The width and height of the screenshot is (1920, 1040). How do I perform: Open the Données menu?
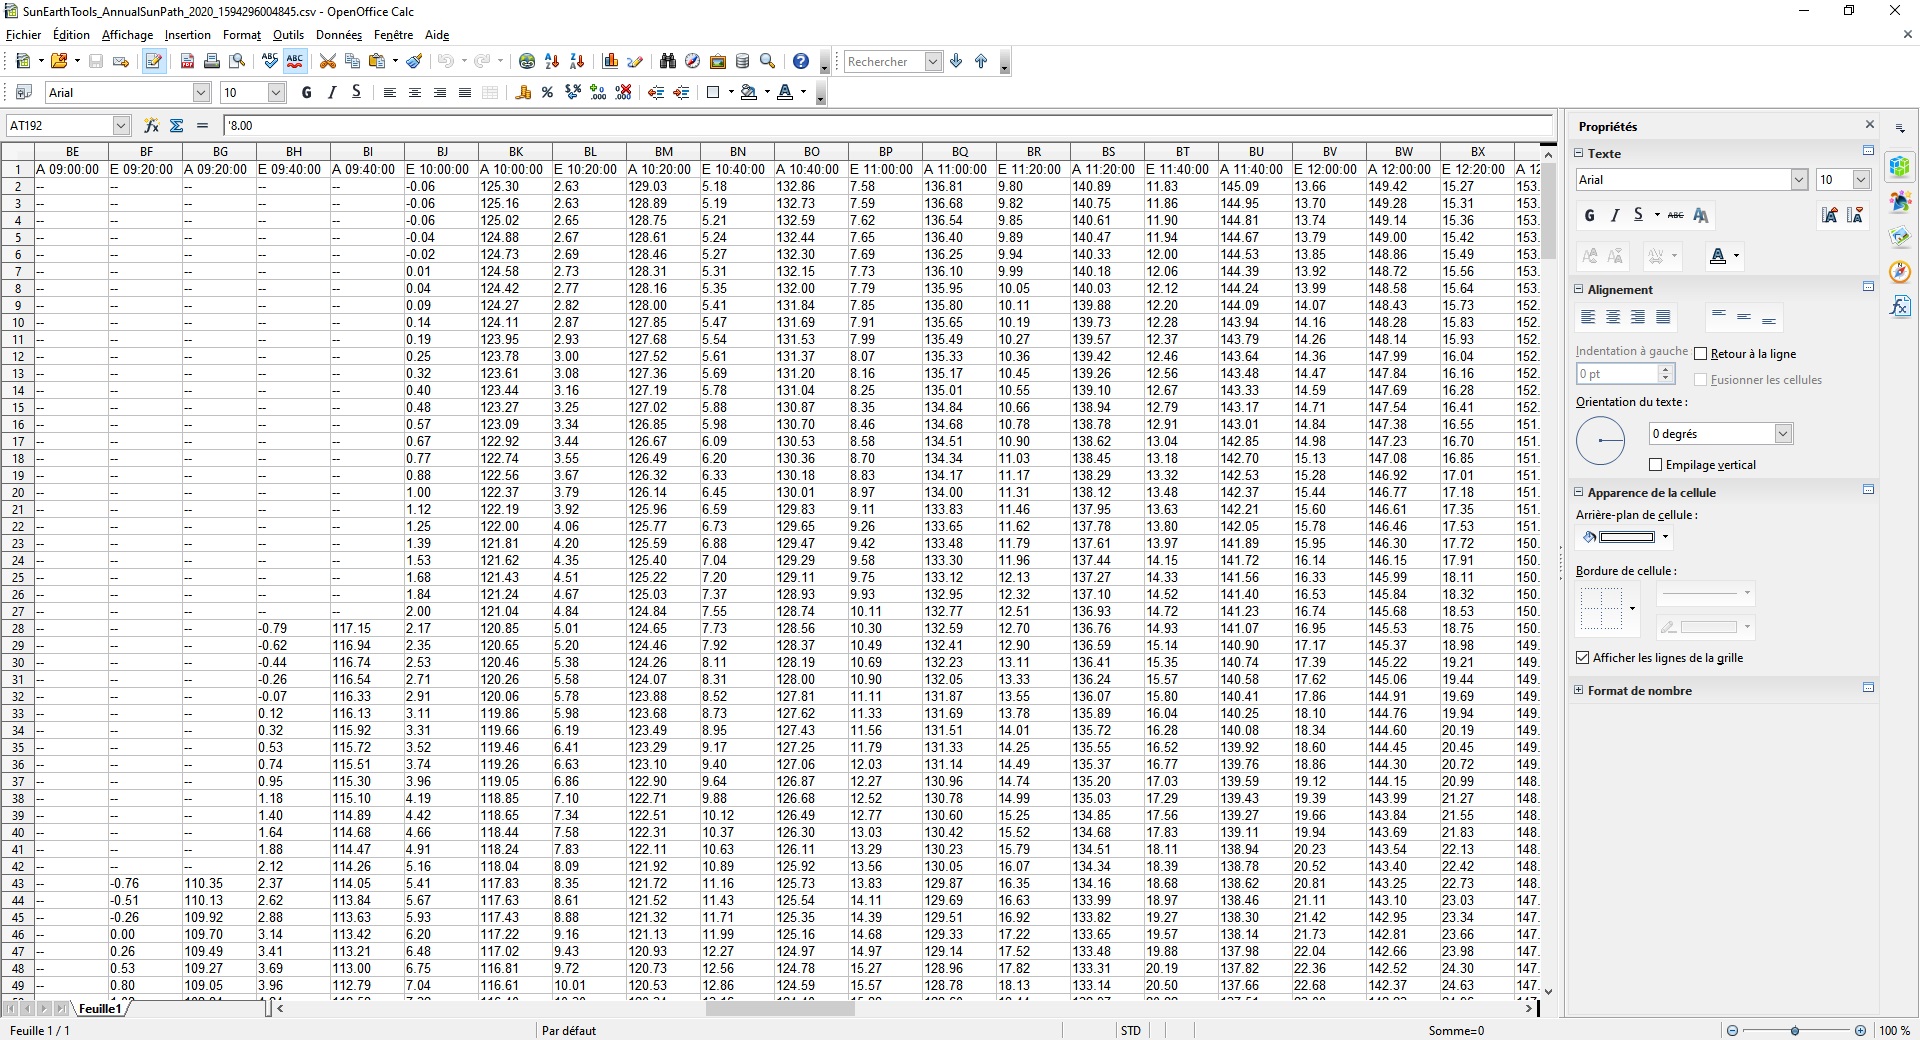tap(338, 34)
